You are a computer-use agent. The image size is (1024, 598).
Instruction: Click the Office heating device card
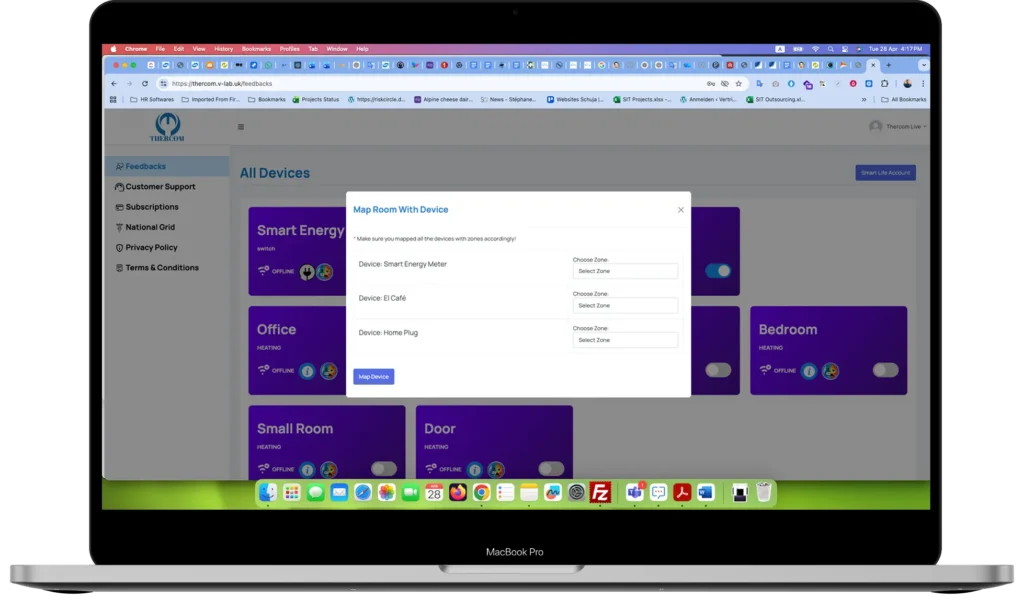point(297,351)
